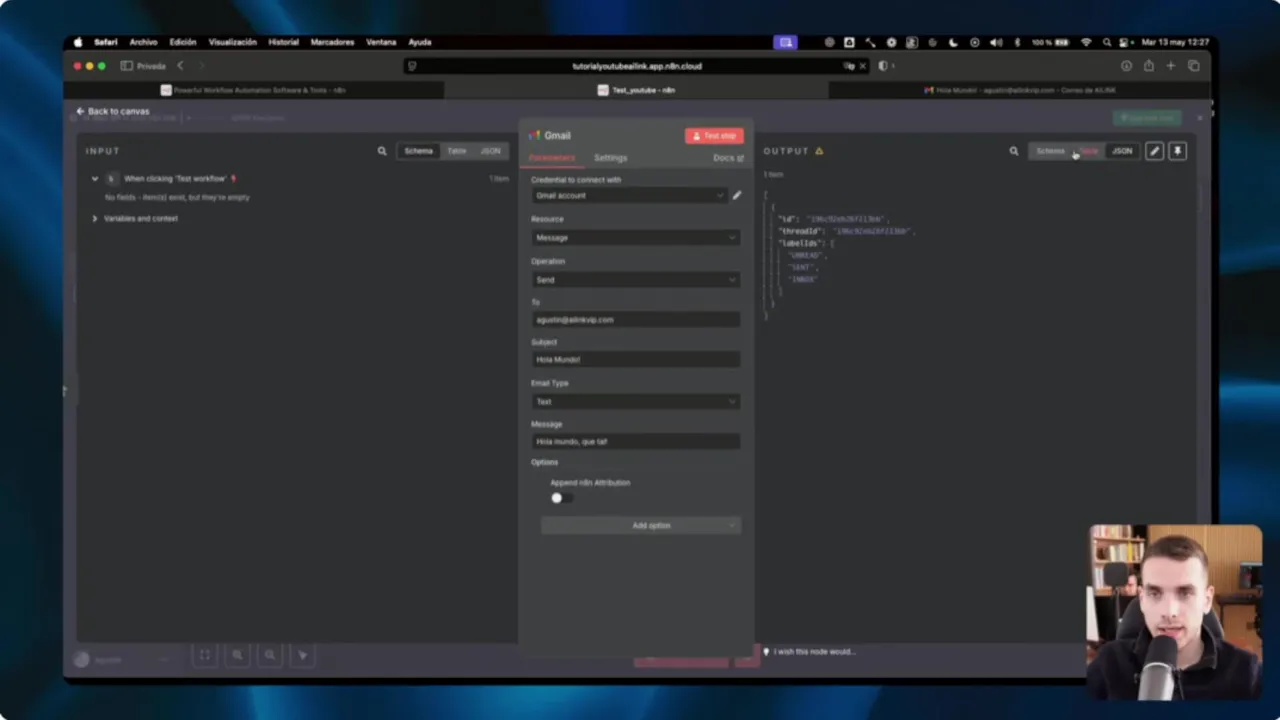Open the Add option dropdown
Image resolution: width=1280 pixels, height=720 pixels.
(641, 526)
